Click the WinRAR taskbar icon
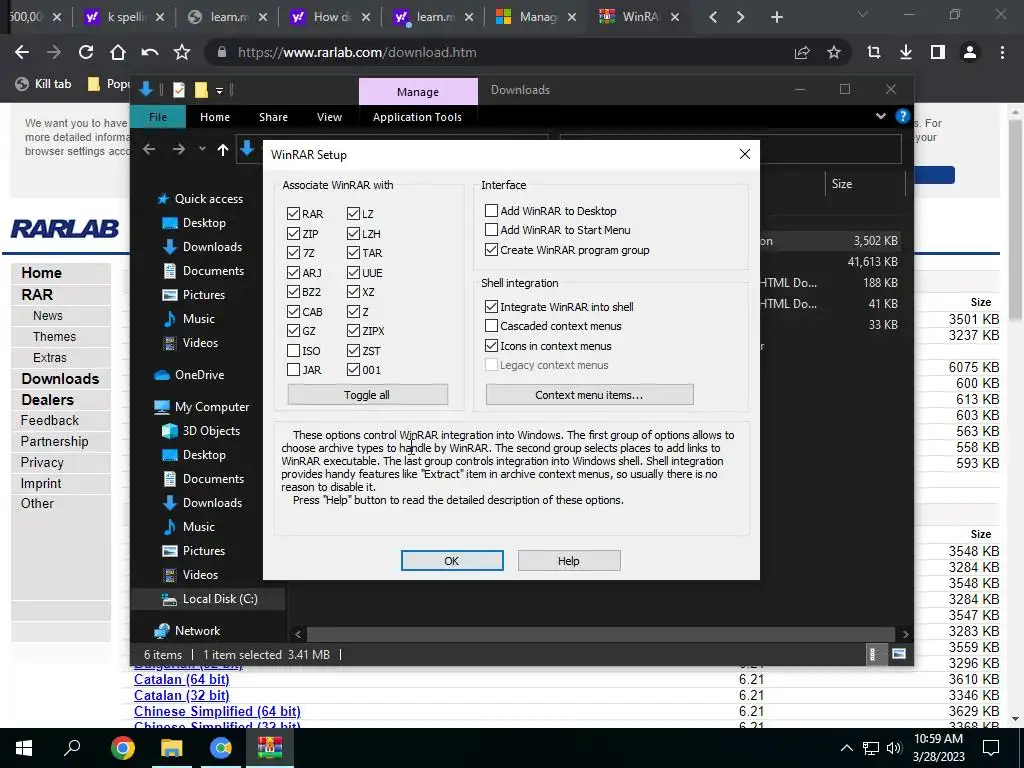 coord(270,748)
